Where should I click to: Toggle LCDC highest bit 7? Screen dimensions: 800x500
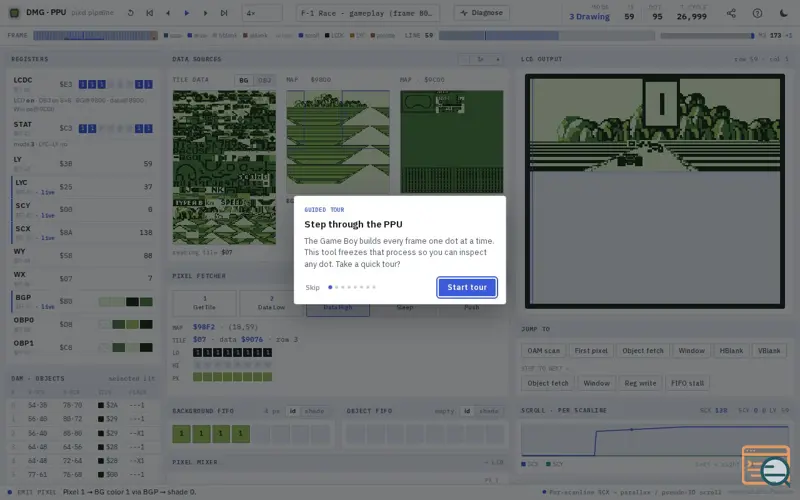point(83,84)
